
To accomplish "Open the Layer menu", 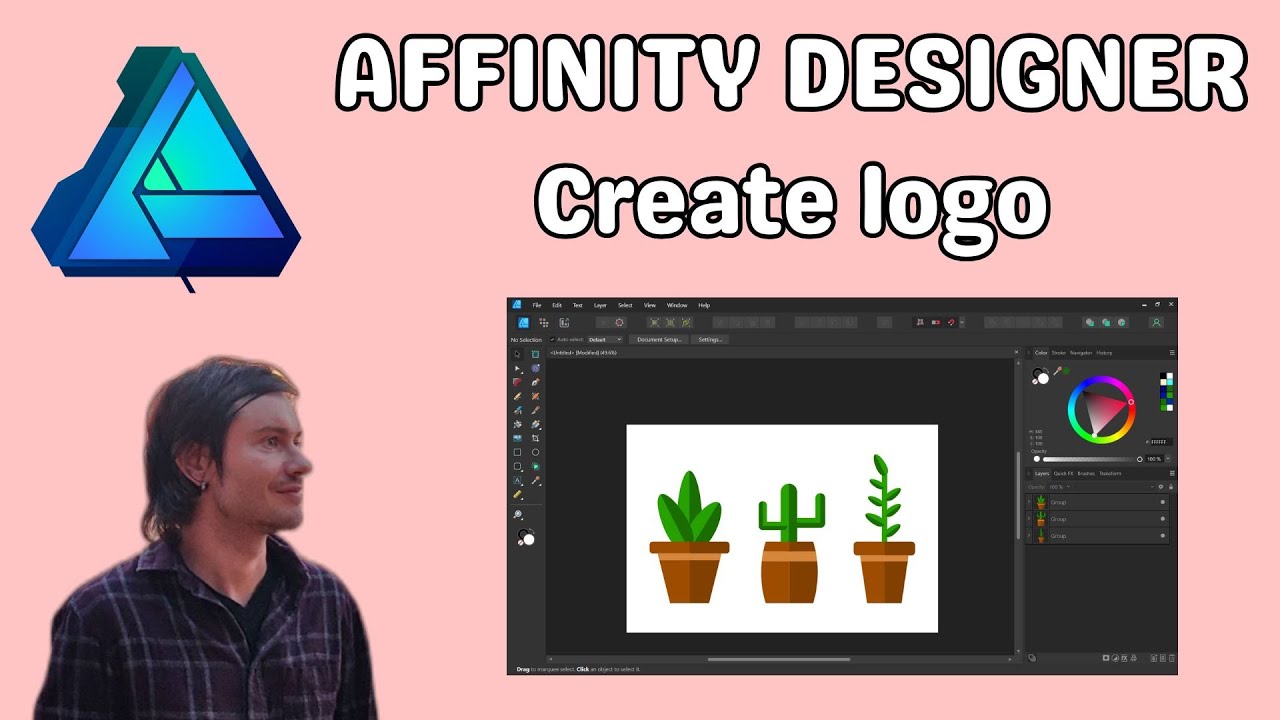I will [600, 305].
